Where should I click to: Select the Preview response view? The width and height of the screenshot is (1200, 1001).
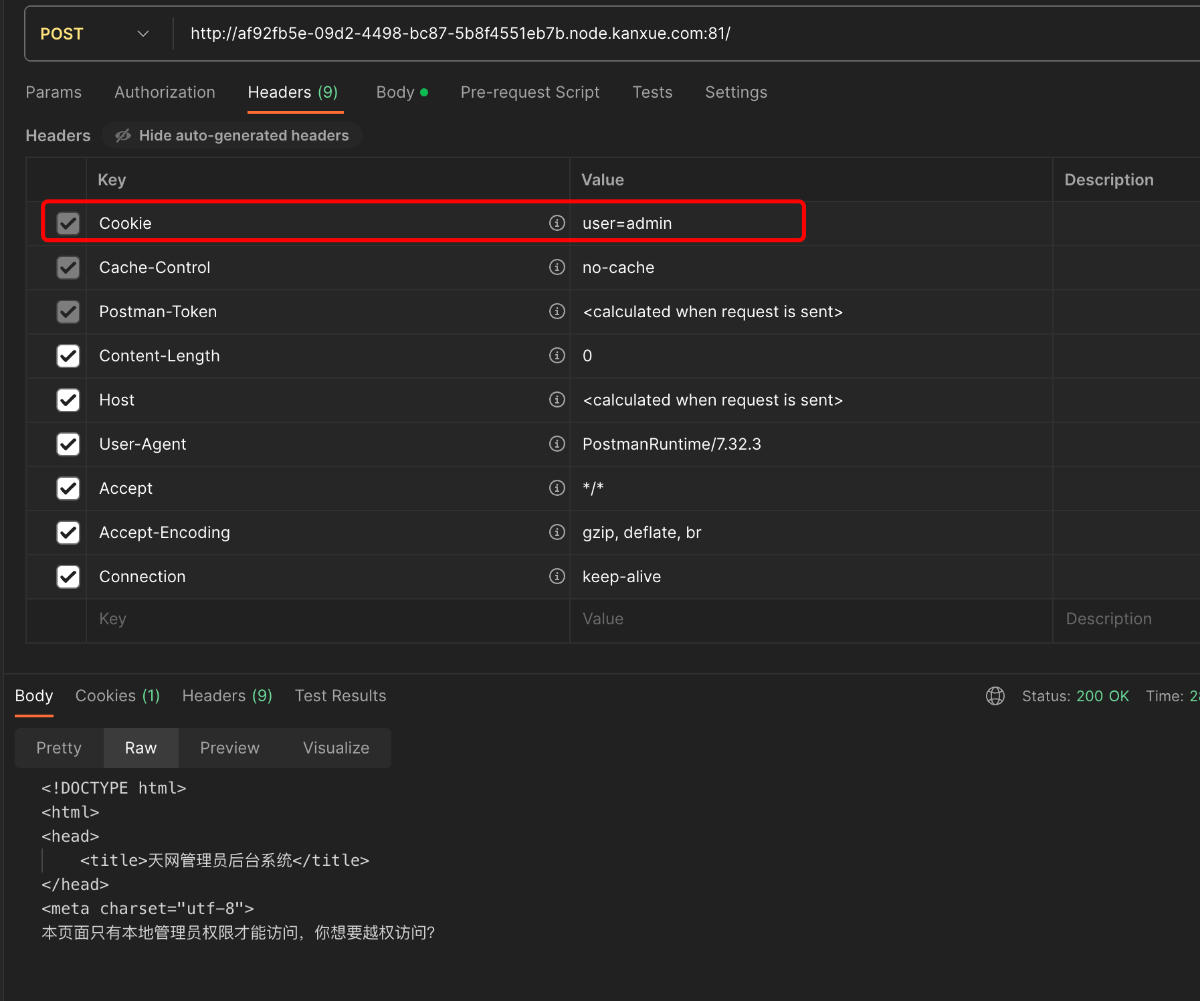point(229,748)
